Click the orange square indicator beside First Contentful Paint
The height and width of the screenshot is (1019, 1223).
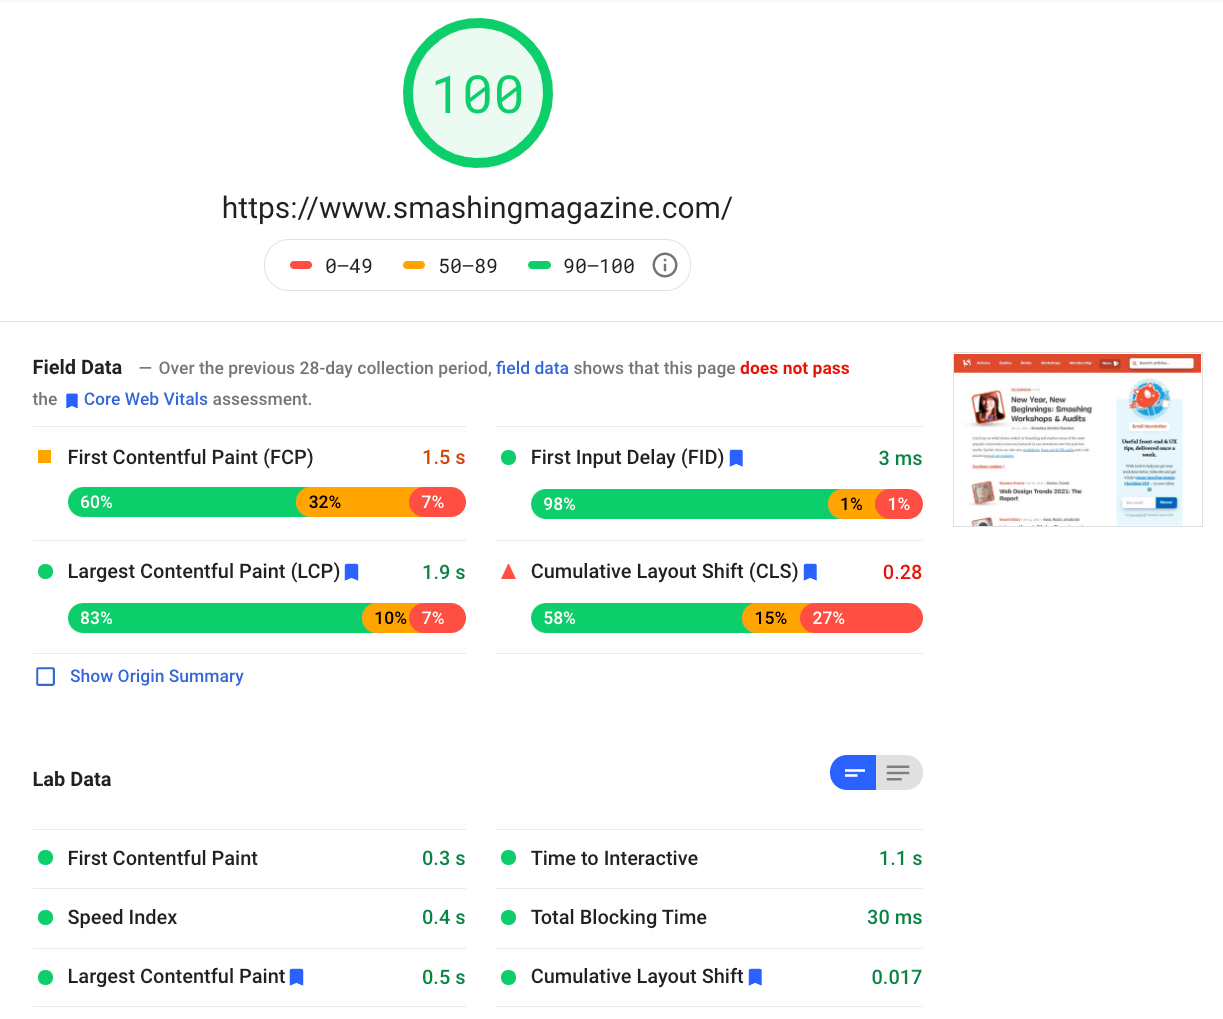tap(44, 457)
